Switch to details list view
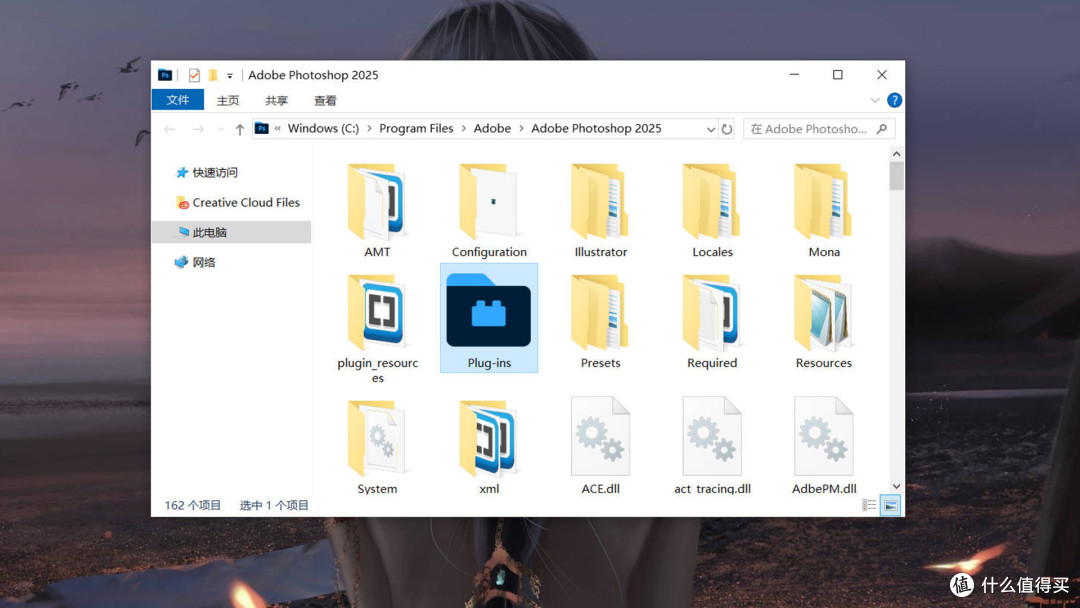 [x=869, y=505]
